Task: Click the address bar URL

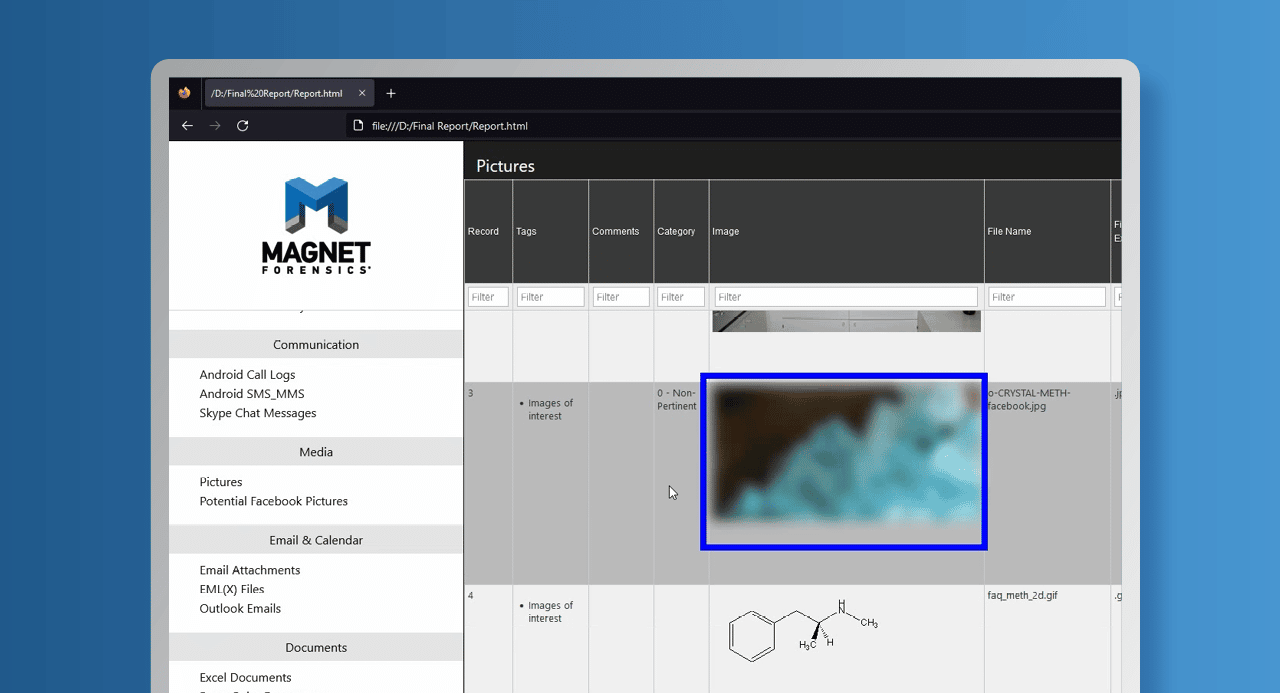Action: pos(449,126)
